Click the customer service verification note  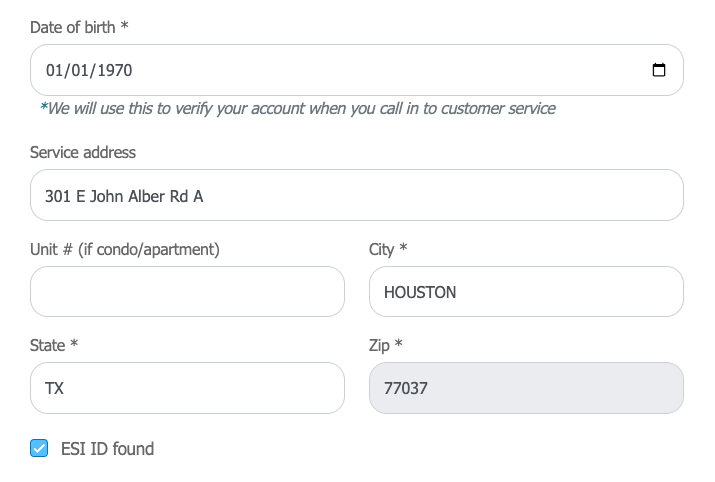click(x=297, y=109)
